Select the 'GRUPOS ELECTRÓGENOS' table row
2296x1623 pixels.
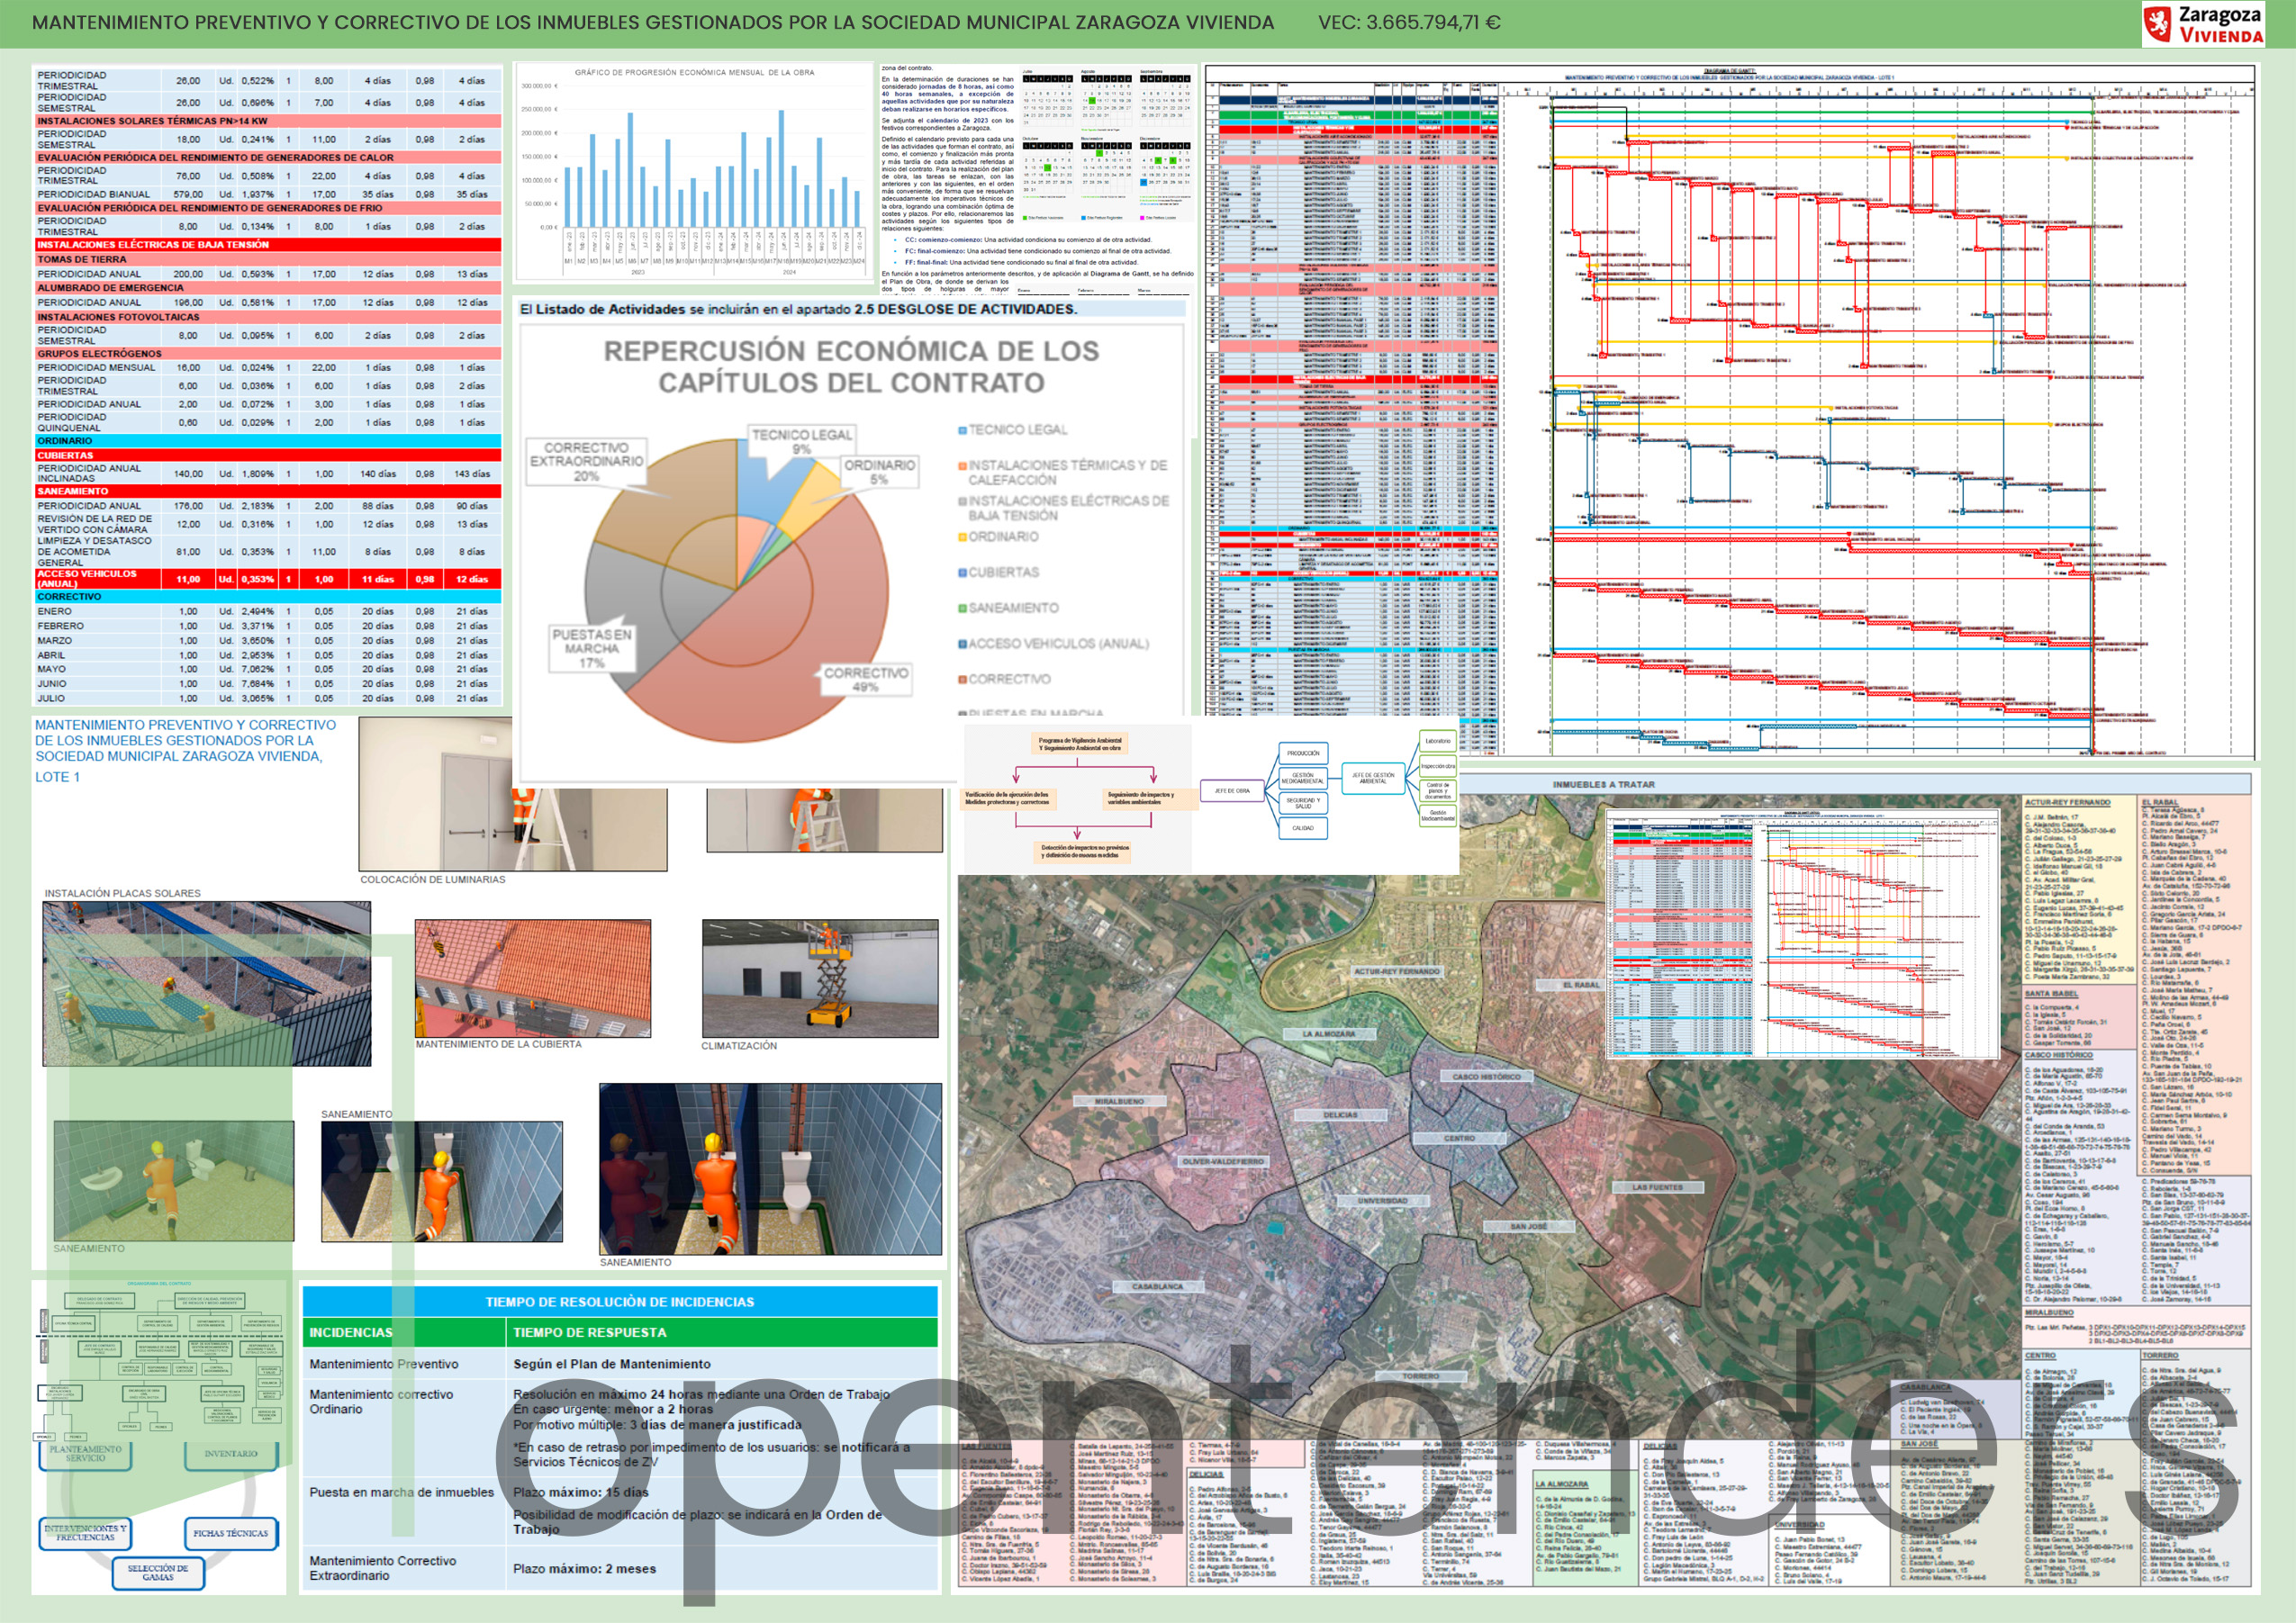click(268, 354)
